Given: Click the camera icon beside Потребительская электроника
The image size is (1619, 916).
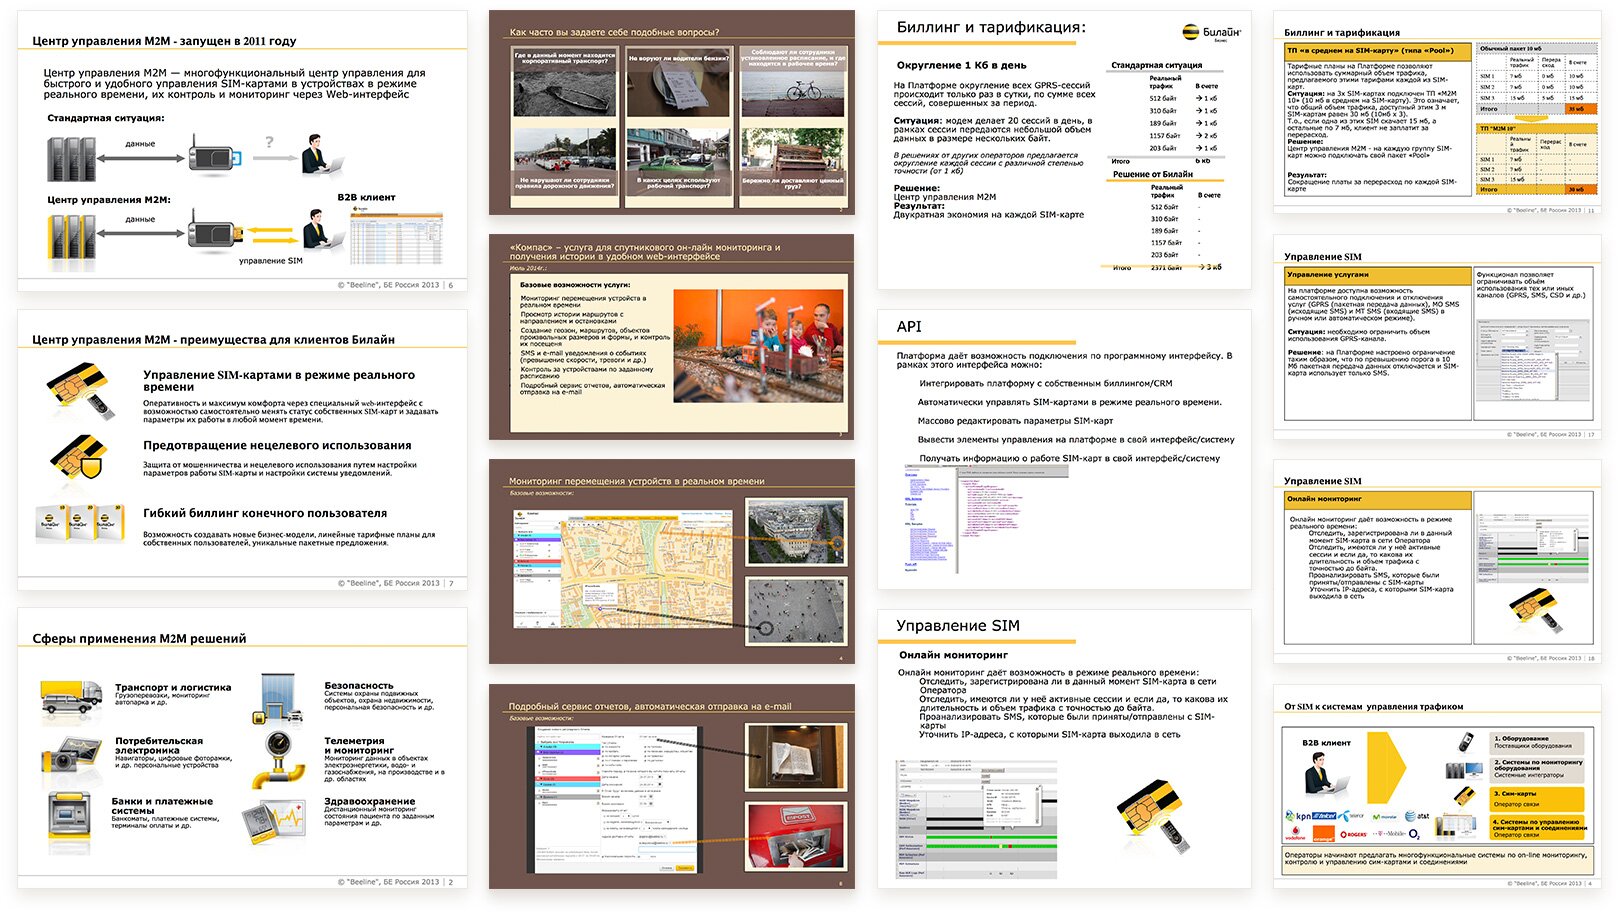Looking at the screenshot, I should click(72, 755).
